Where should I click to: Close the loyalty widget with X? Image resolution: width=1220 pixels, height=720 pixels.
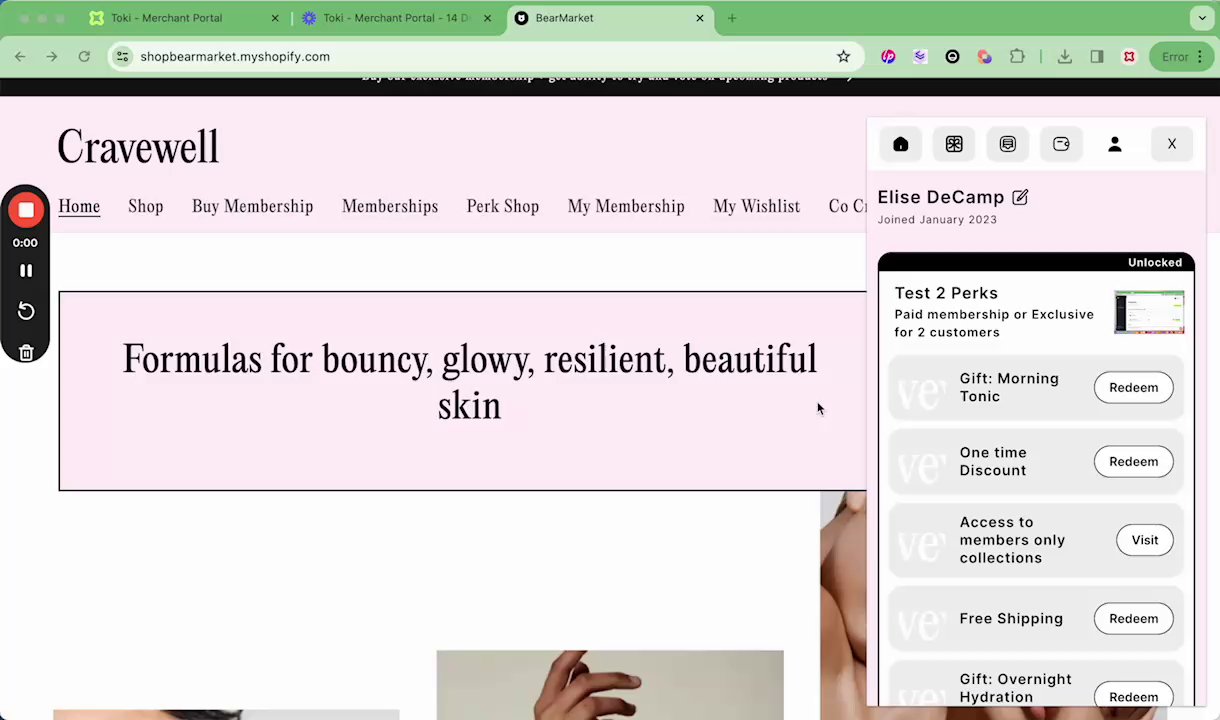tap(1172, 144)
